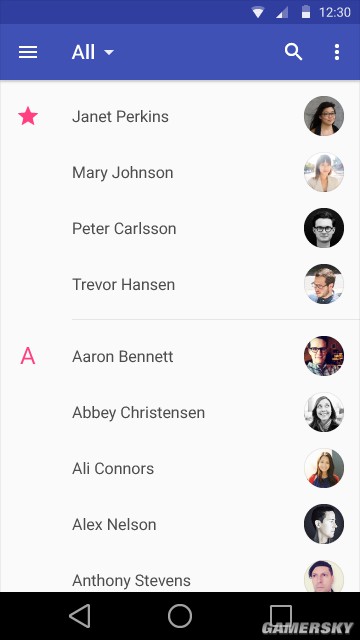Tap the Android back triangle button
The image size is (360, 640).
[x=80, y=616]
